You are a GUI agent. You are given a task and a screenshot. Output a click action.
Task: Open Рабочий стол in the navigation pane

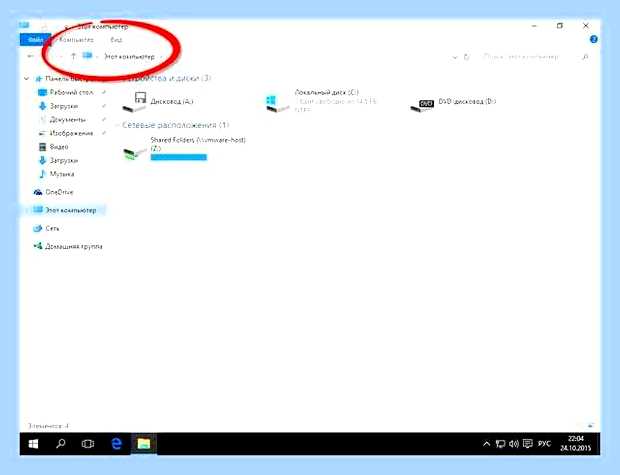pyautogui.click(x=72, y=92)
